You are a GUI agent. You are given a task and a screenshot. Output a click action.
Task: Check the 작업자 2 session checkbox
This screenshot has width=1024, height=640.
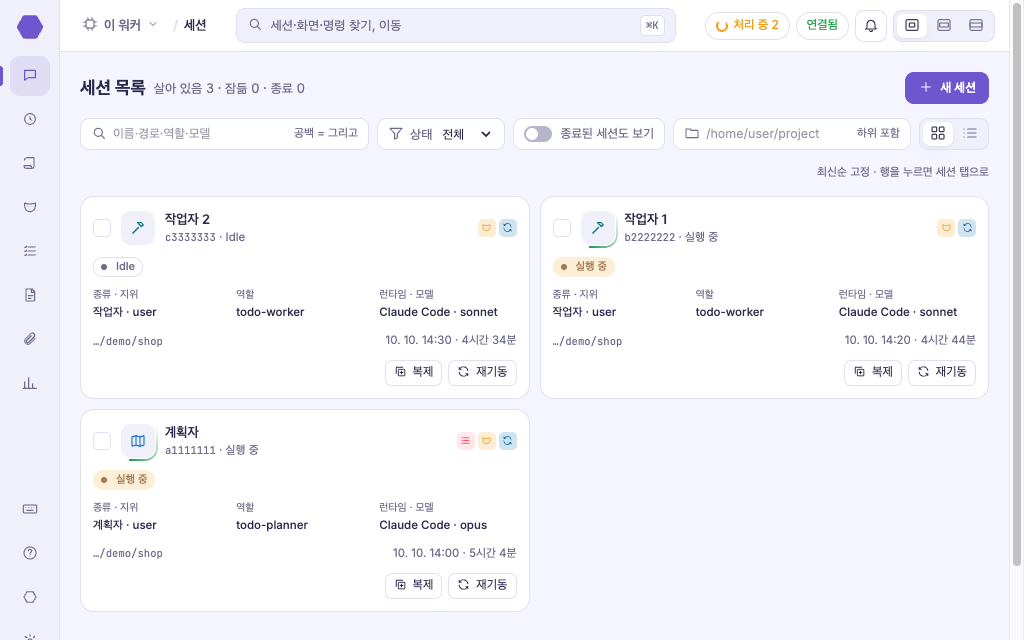tap(102, 228)
